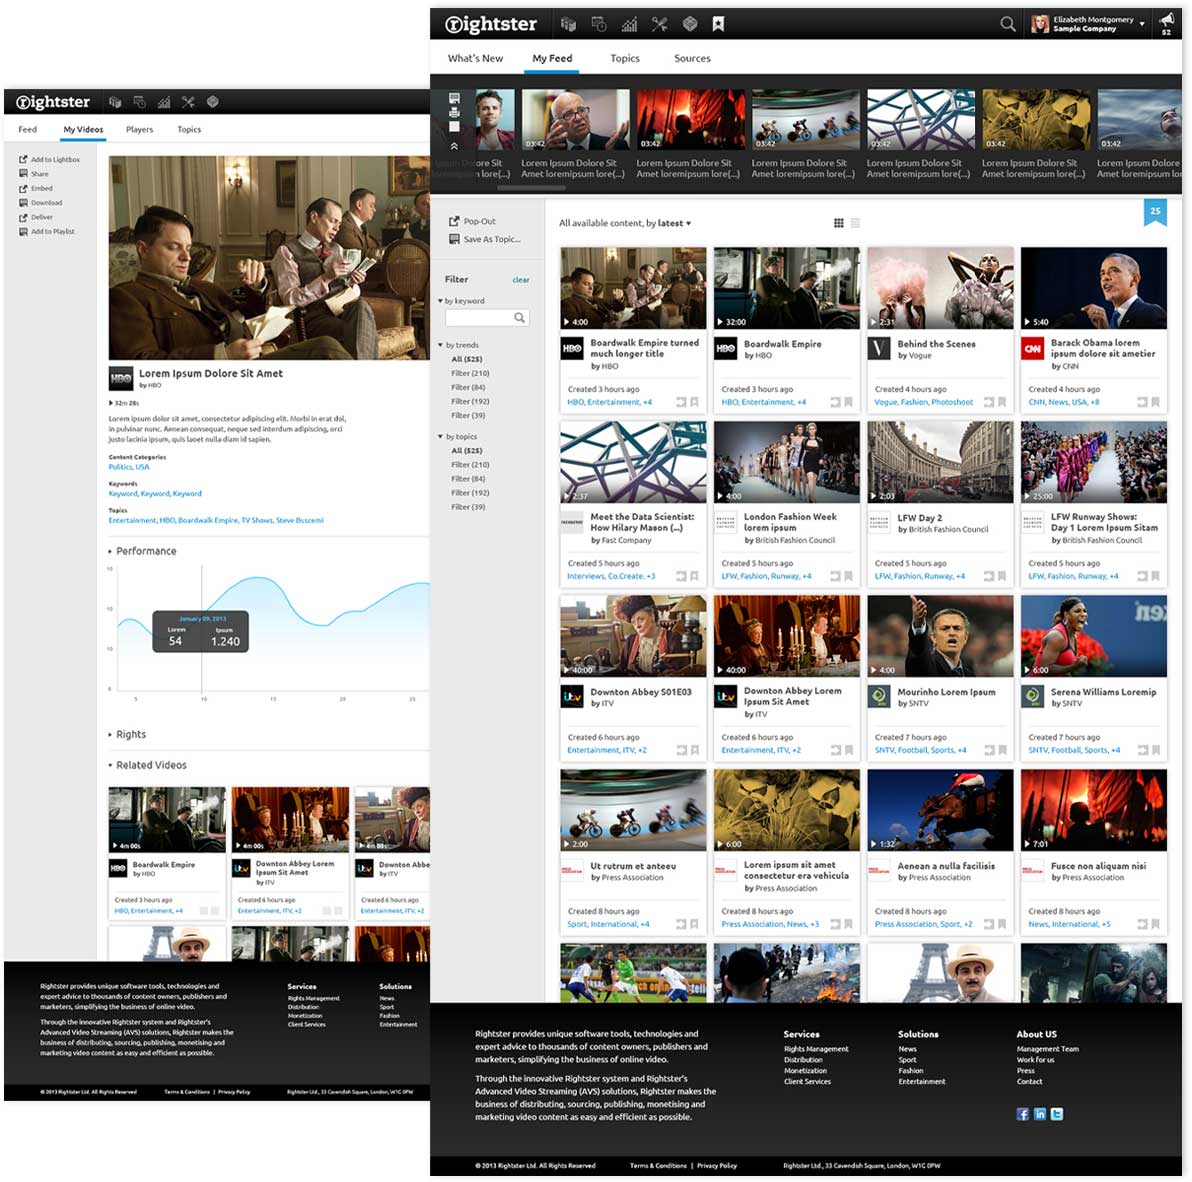Share the LFW Day 2 video card
The width and height of the screenshot is (1192, 1182).
(988, 576)
